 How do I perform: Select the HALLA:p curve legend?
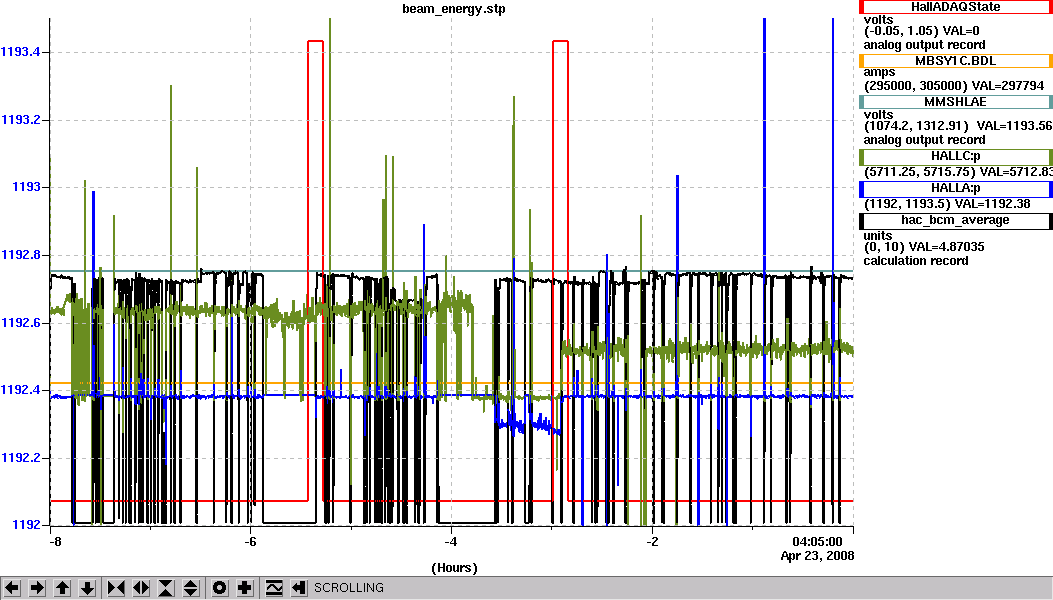(956, 189)
